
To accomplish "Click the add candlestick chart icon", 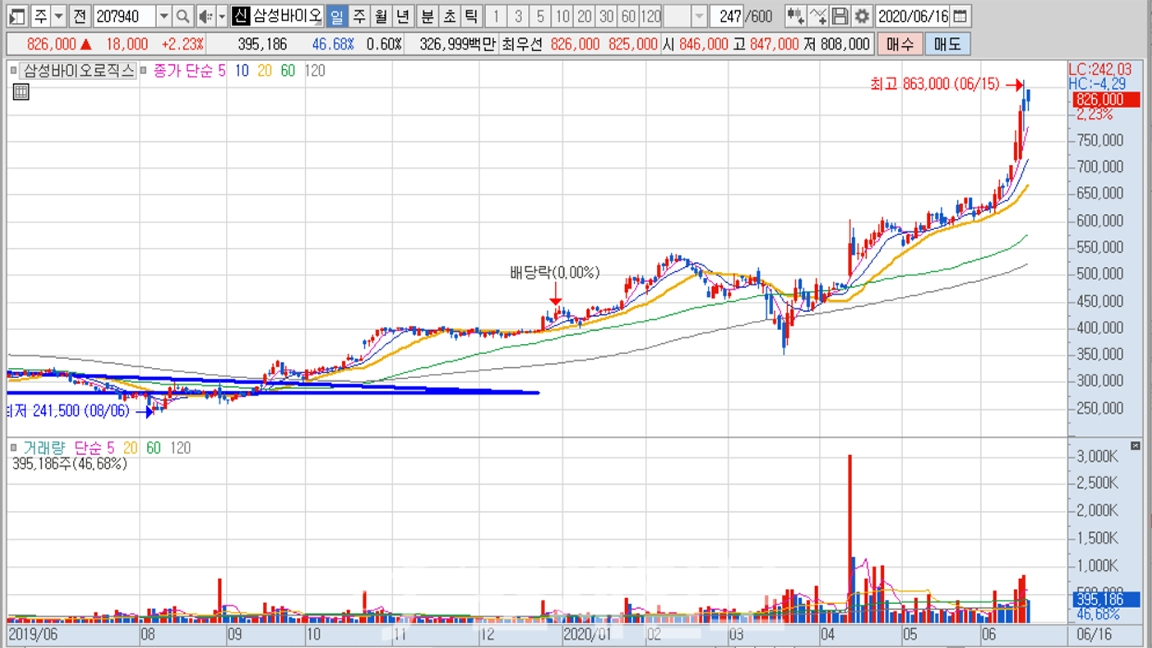I will (795, 16).
